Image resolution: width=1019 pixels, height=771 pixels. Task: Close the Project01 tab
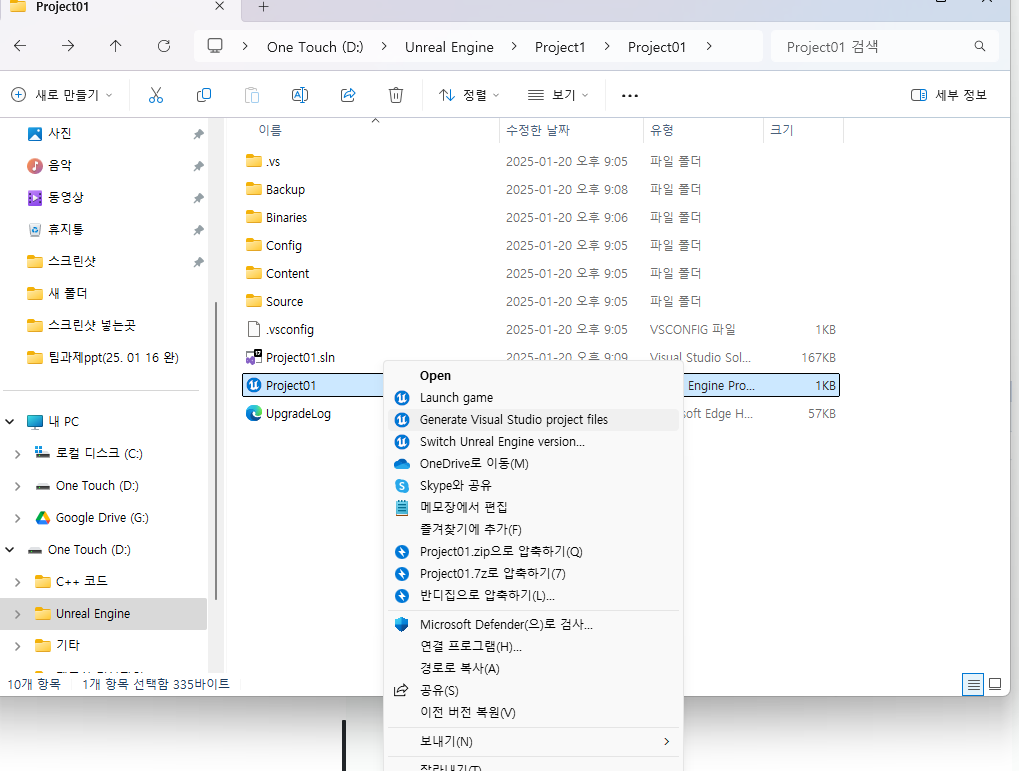(x=220, y=6)
